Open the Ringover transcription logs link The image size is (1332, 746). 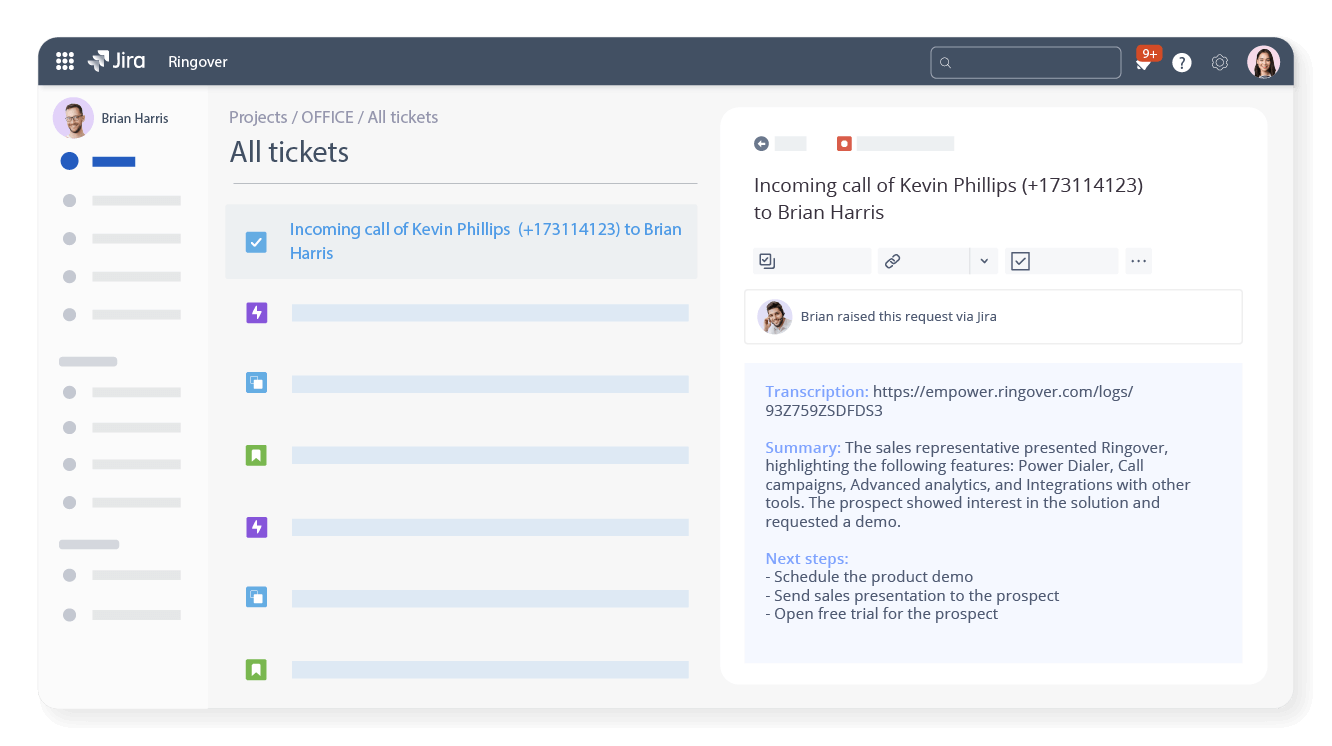pyautogui.click(x=1000, y=391)
